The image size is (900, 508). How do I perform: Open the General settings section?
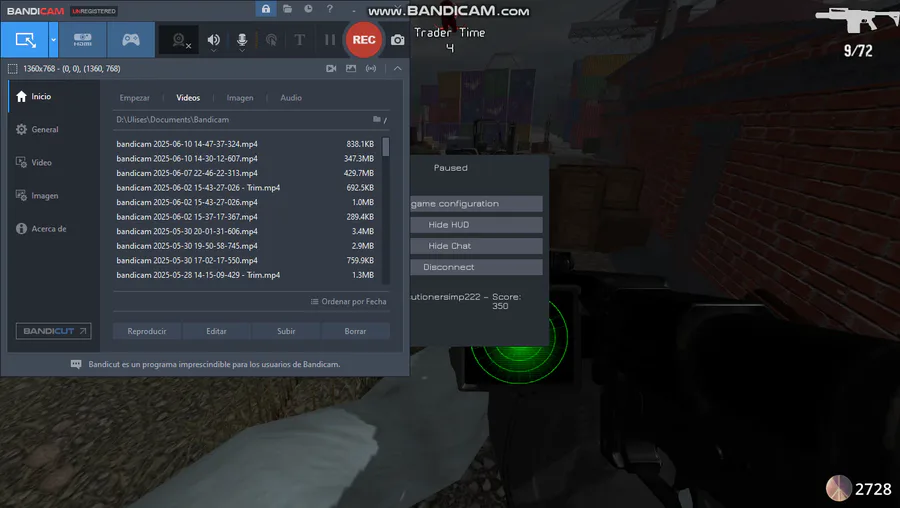[x=54, y=129]
